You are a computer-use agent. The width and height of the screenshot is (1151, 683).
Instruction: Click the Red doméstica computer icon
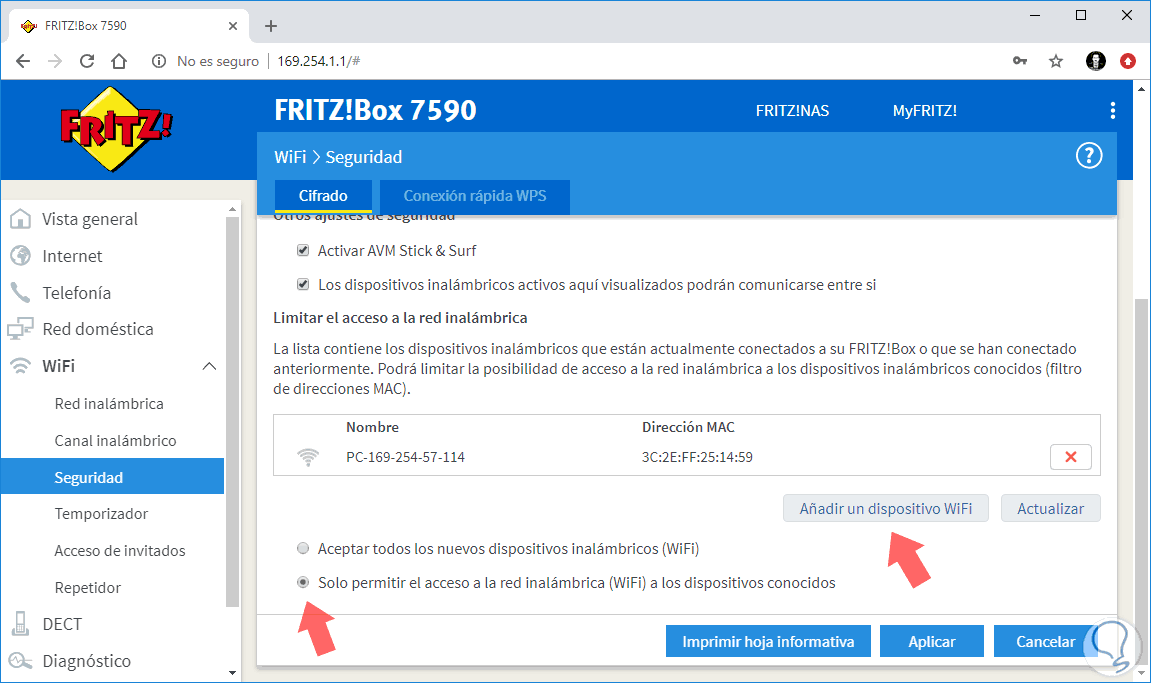click(21, 328)
